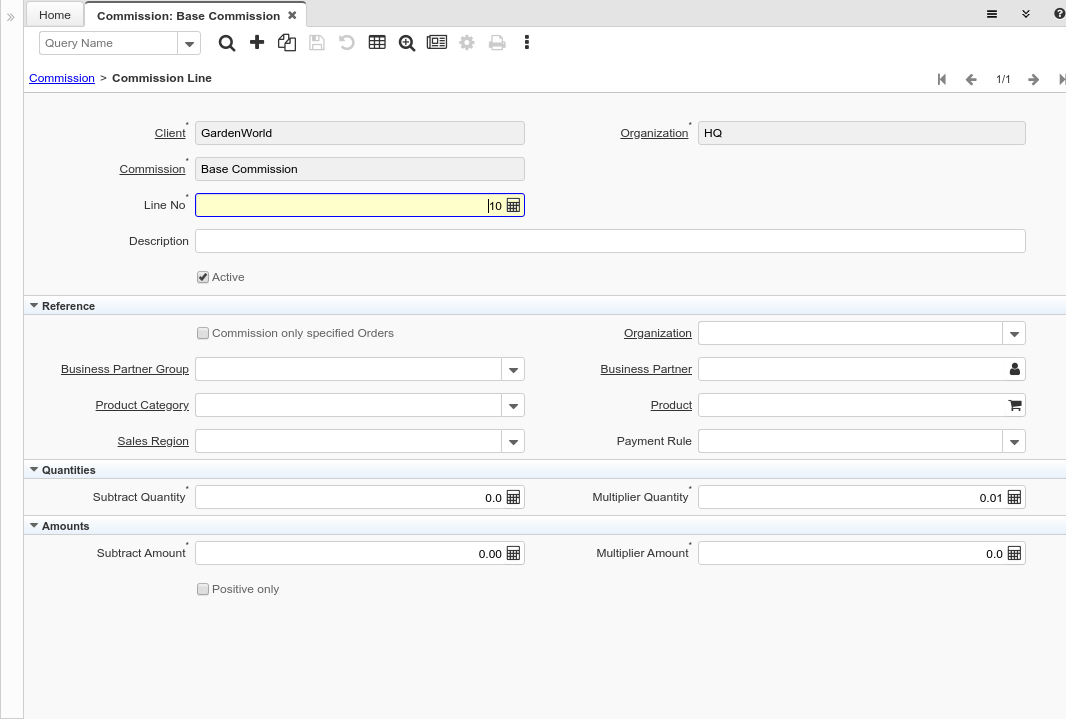
Task: Open Product search cart icon
Action: (1014, 405)
